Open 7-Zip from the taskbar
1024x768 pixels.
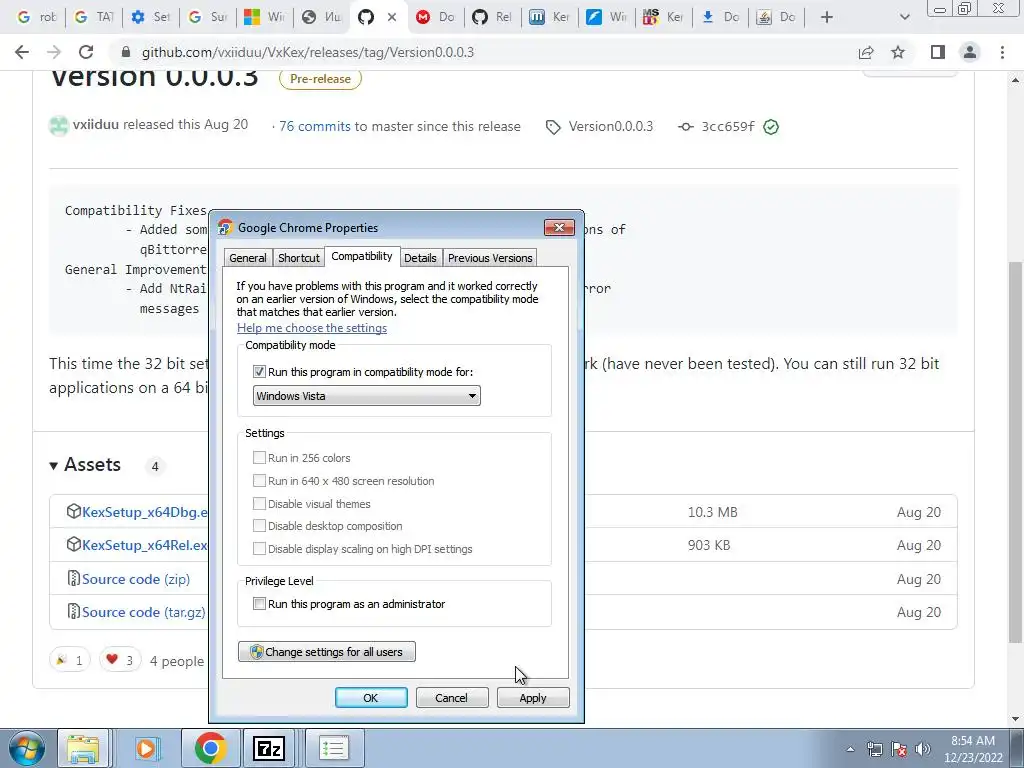269,748
